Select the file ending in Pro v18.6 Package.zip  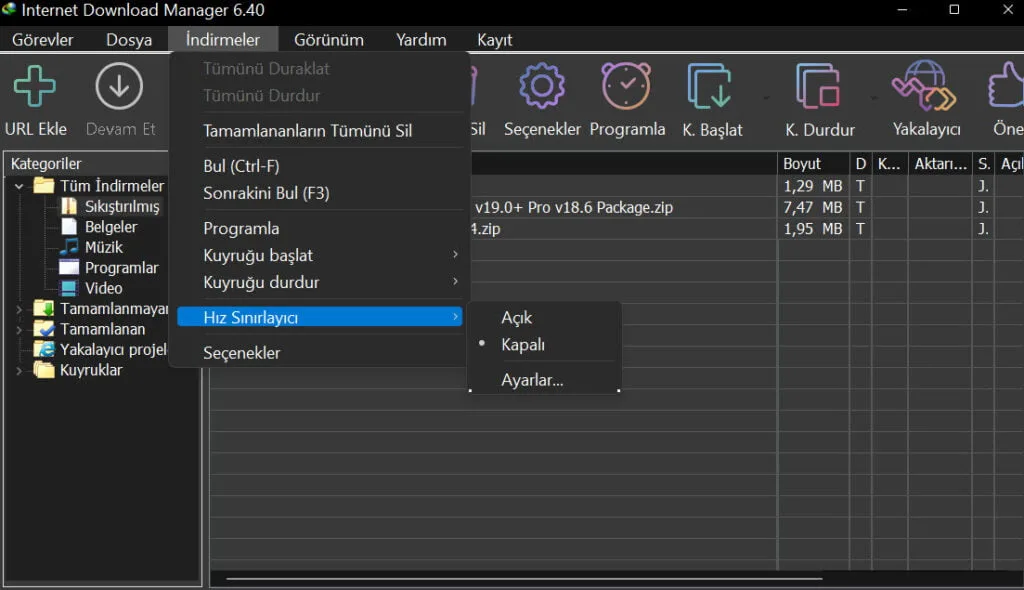[x=573, y=207]
